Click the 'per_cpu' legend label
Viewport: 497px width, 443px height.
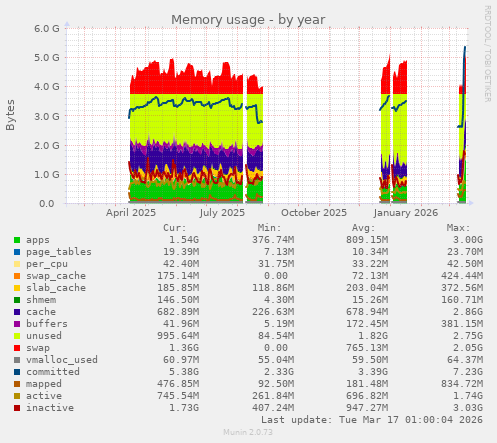coord(47,264)
